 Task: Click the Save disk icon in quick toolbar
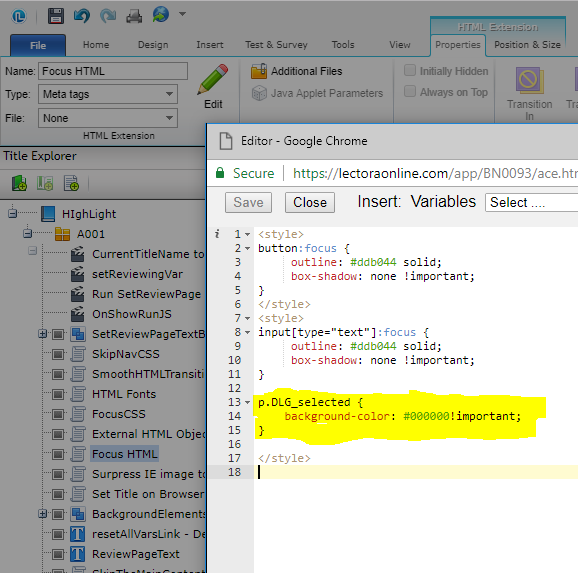click(56, 16)
